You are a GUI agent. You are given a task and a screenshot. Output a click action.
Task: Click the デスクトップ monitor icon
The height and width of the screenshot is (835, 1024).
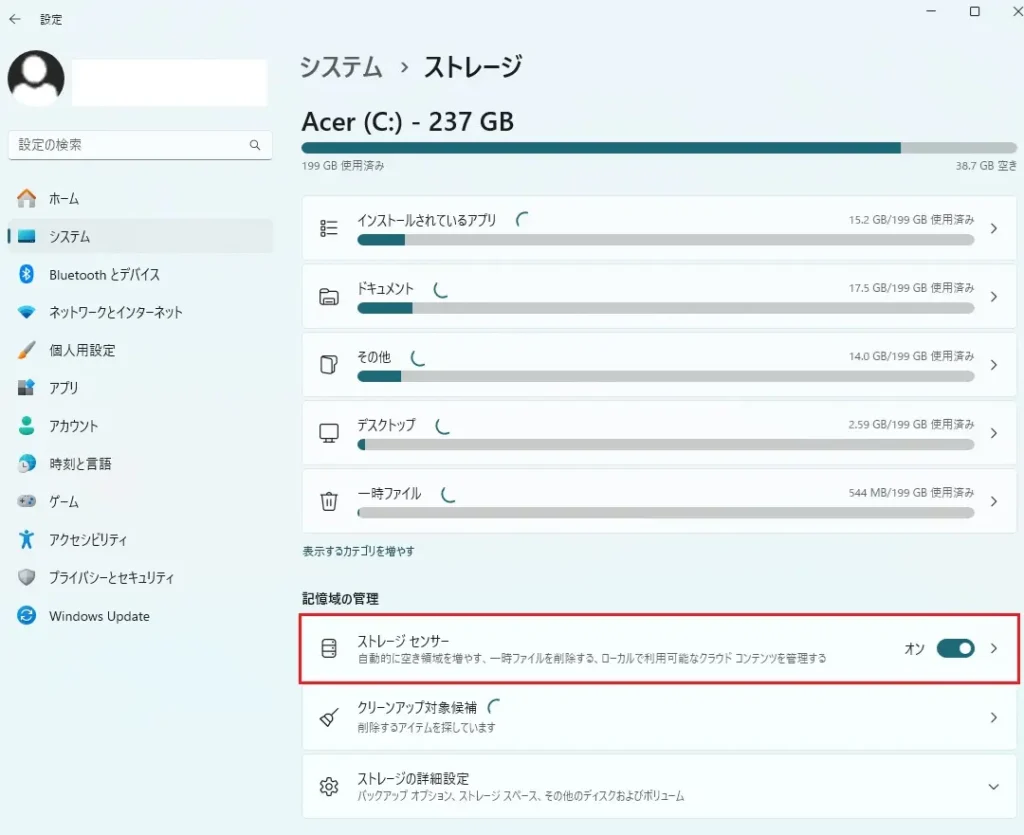point(328,433)
